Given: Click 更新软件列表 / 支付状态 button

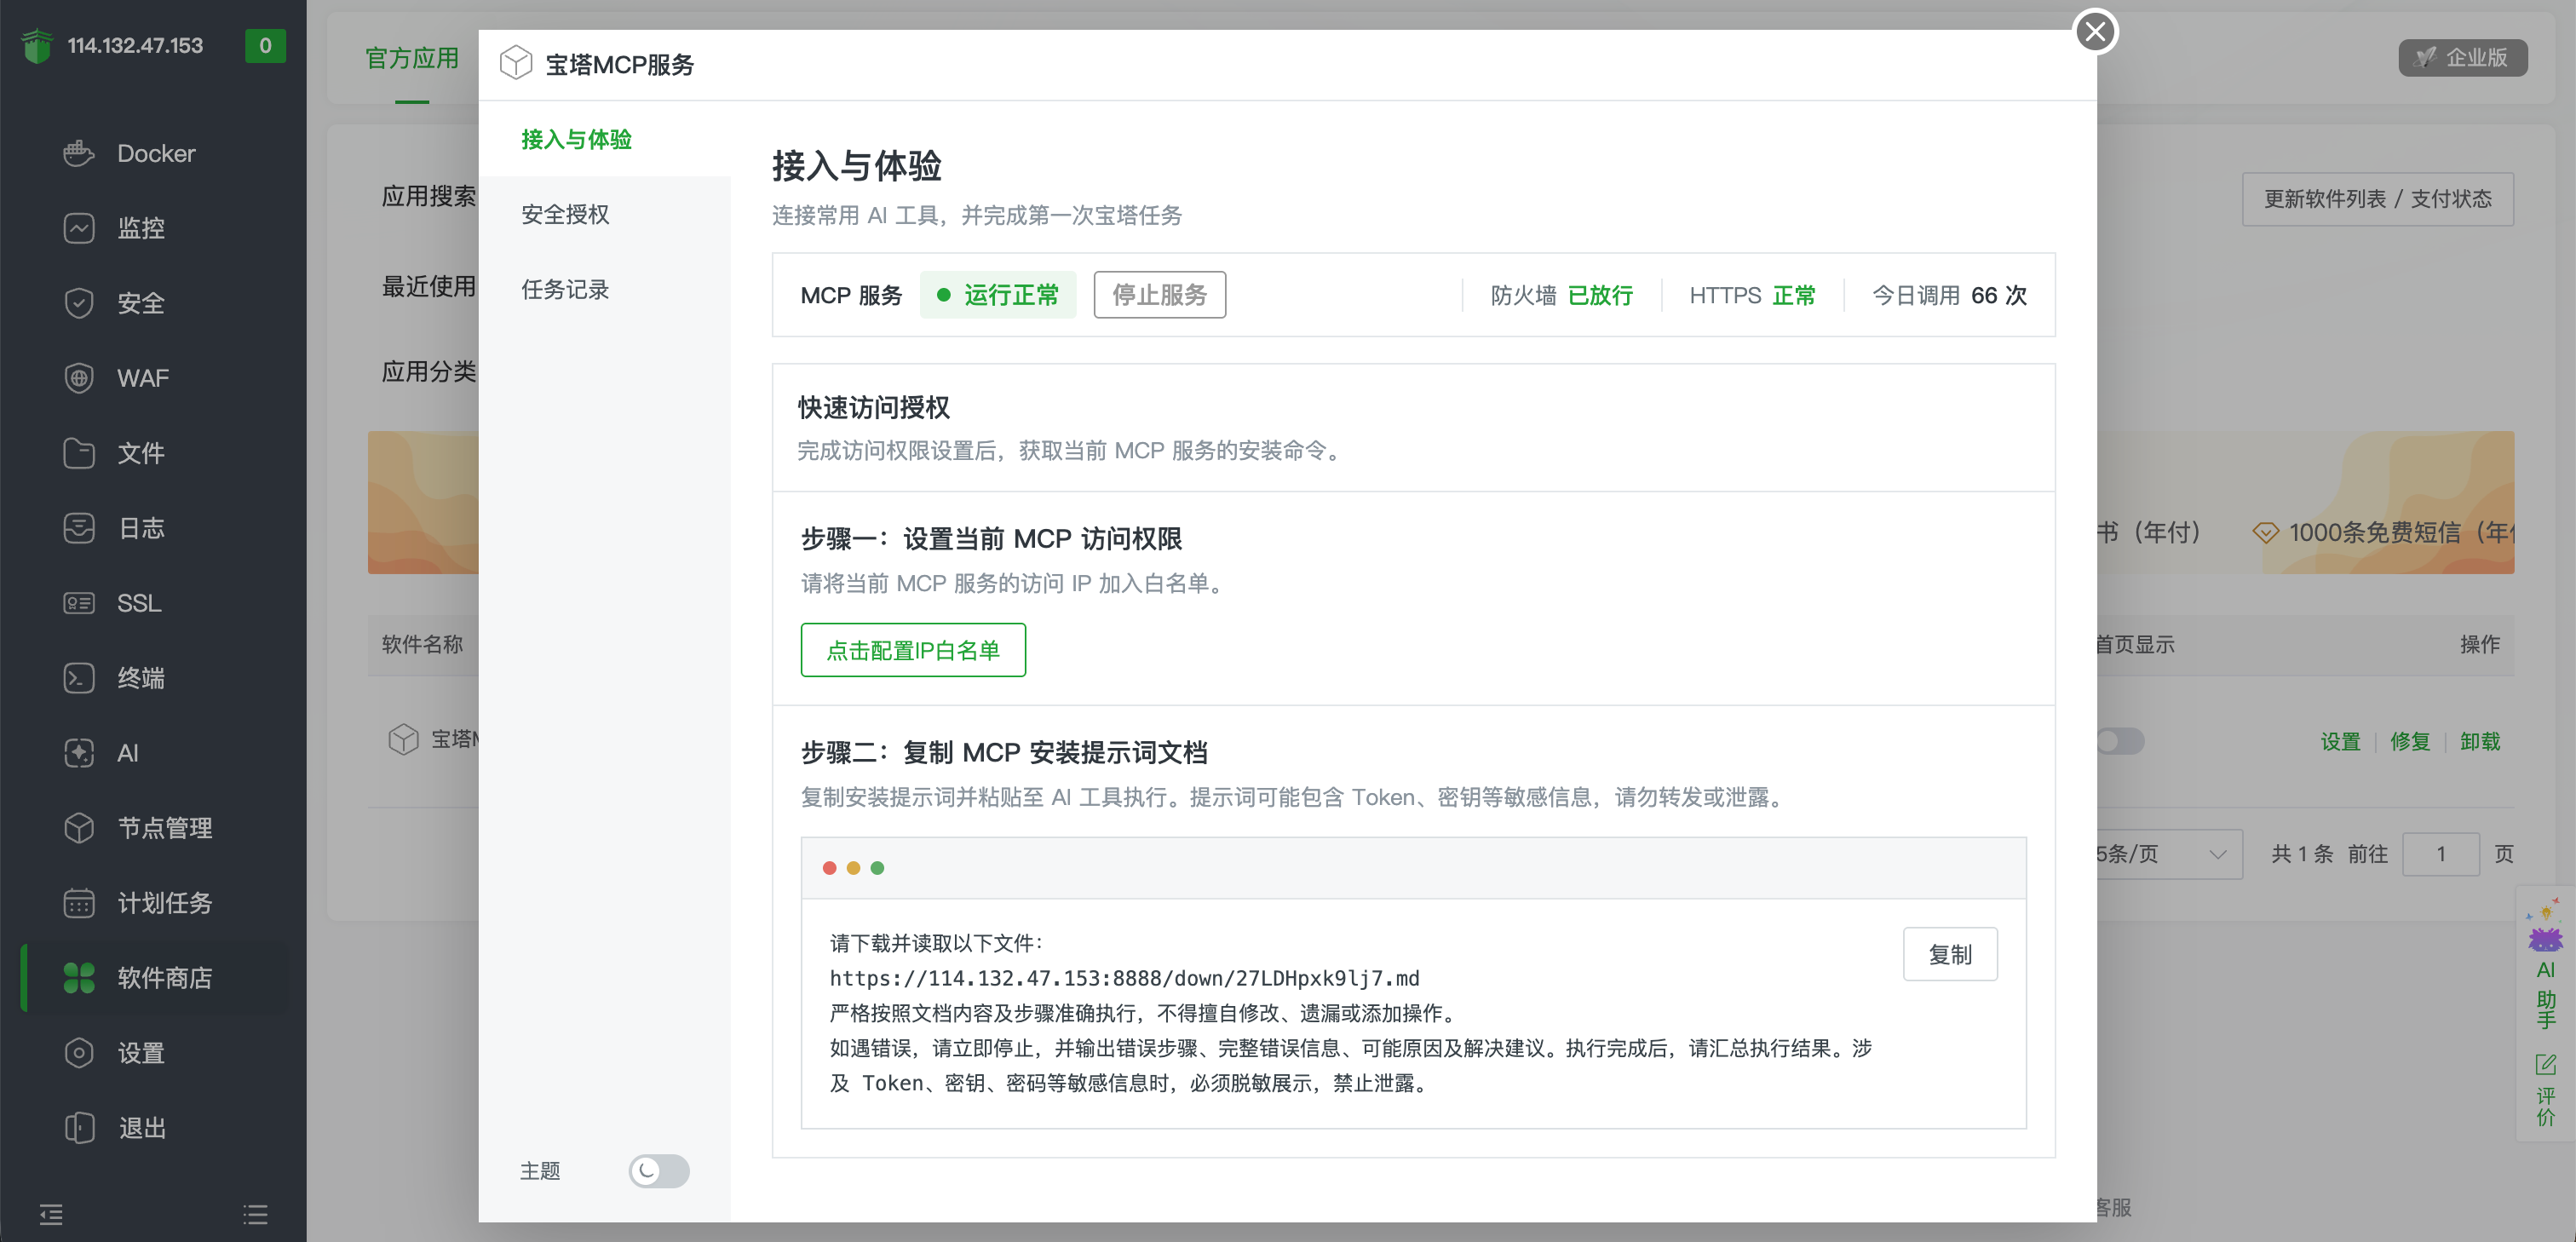Looking at the screenshot, I should (2377, 198).
